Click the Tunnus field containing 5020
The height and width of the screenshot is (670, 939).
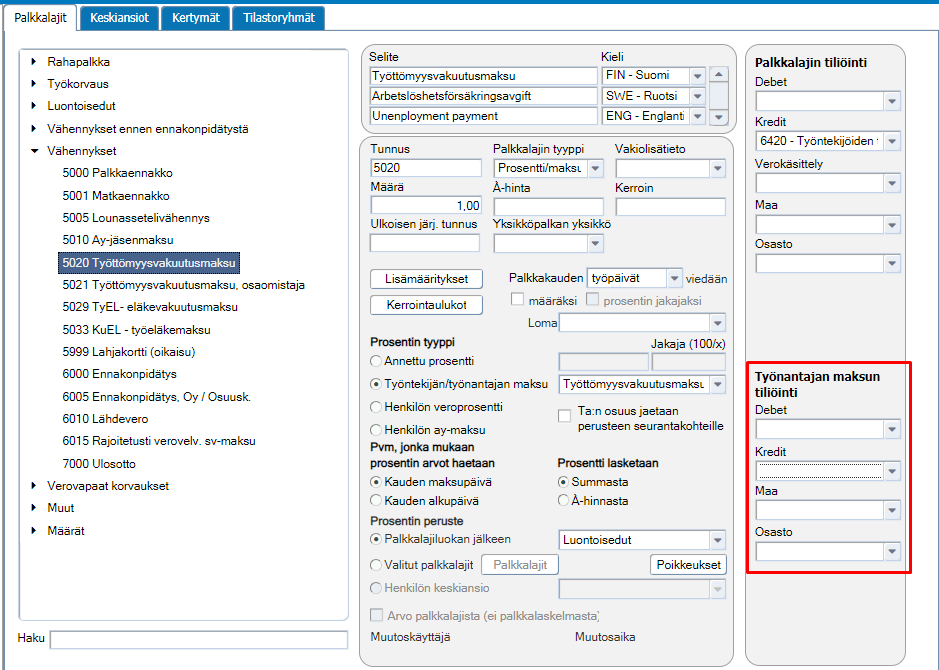pos(426,168)
